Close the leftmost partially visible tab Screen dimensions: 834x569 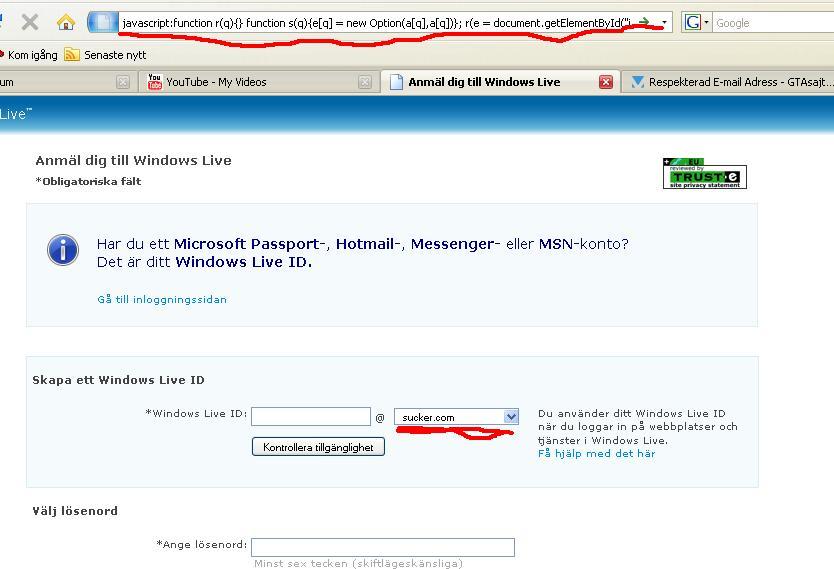pyautogui.click(x=123, y=82)
